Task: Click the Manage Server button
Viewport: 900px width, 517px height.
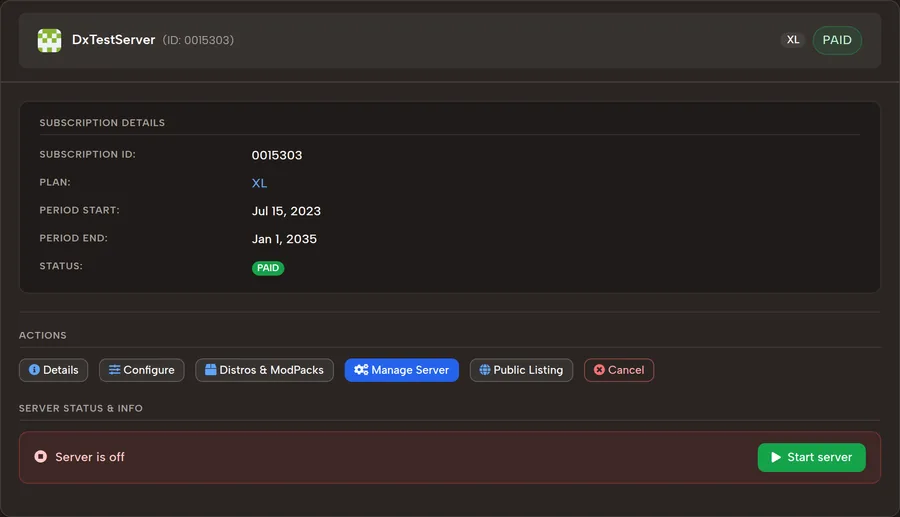Action: click(401, 370)
